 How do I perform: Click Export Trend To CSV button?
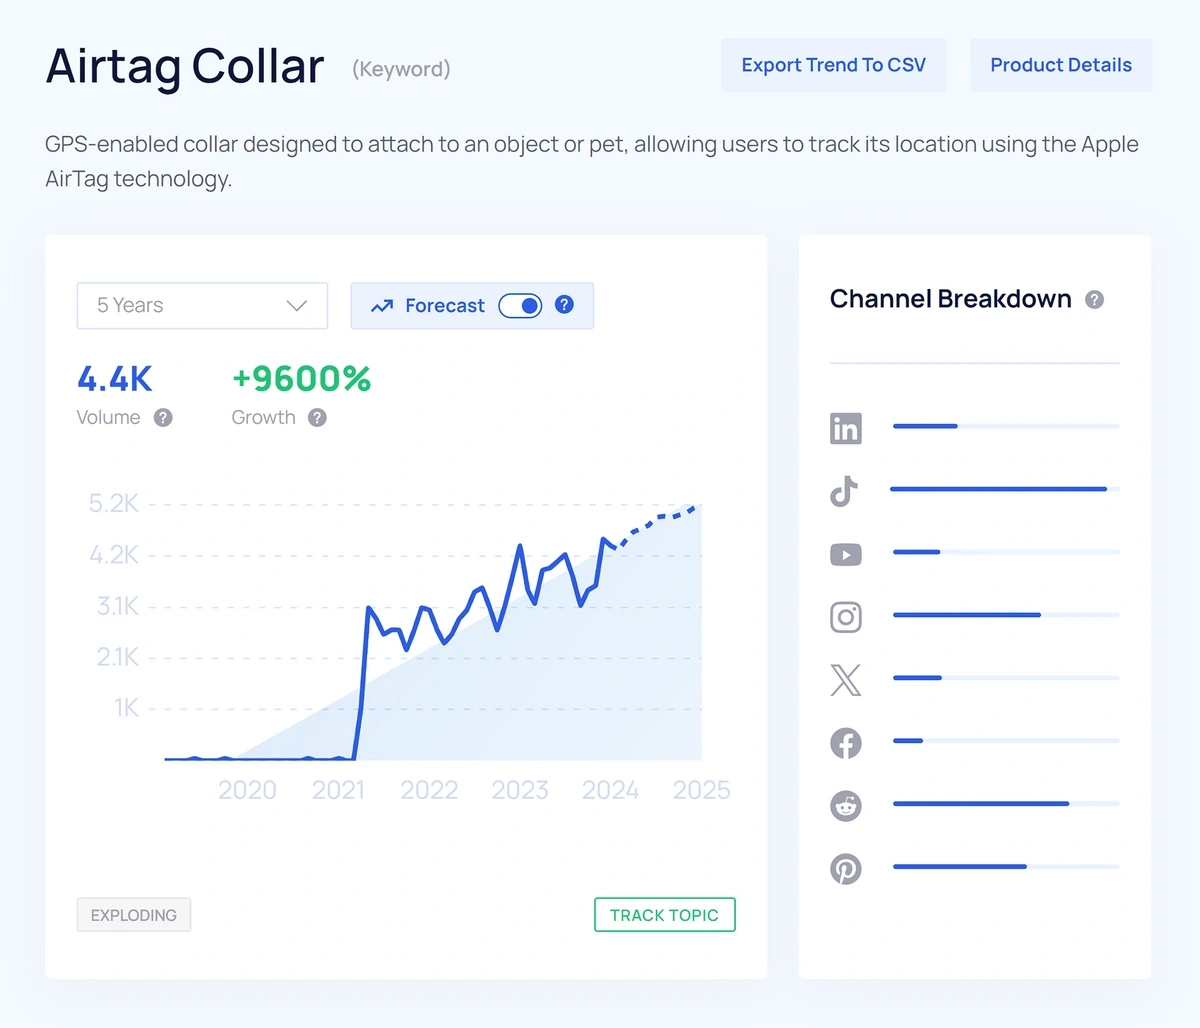(833, 65)
